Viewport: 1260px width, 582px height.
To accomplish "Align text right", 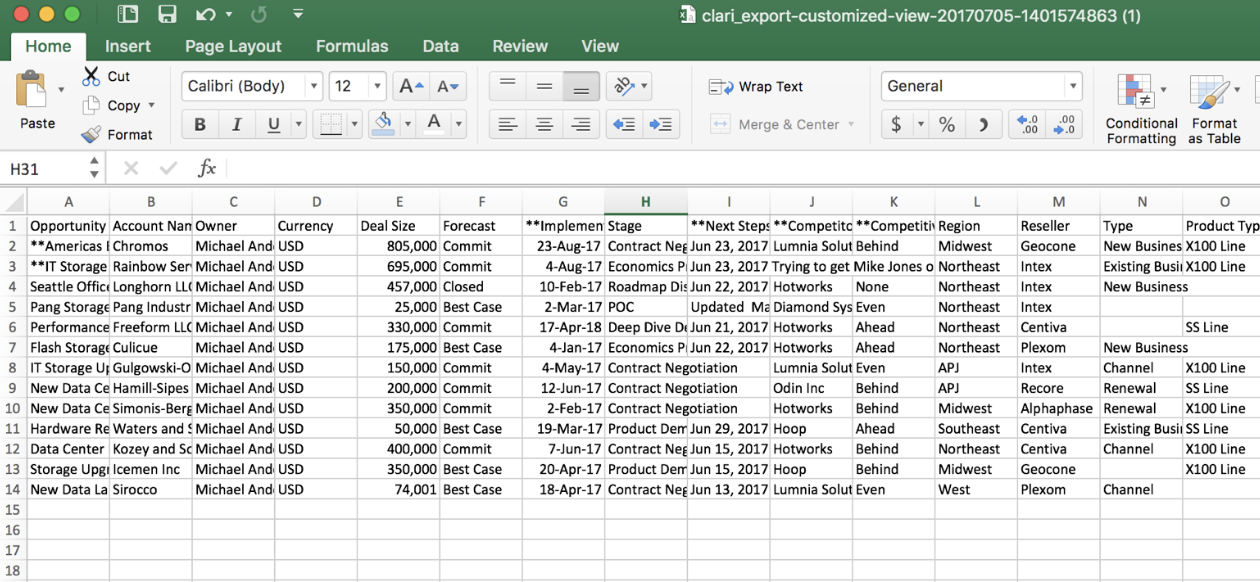I will click(x=580, y=125).
